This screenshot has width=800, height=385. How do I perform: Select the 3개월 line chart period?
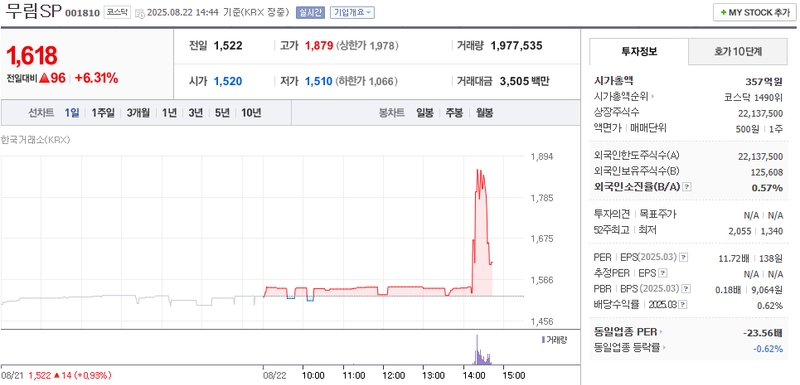138,113
